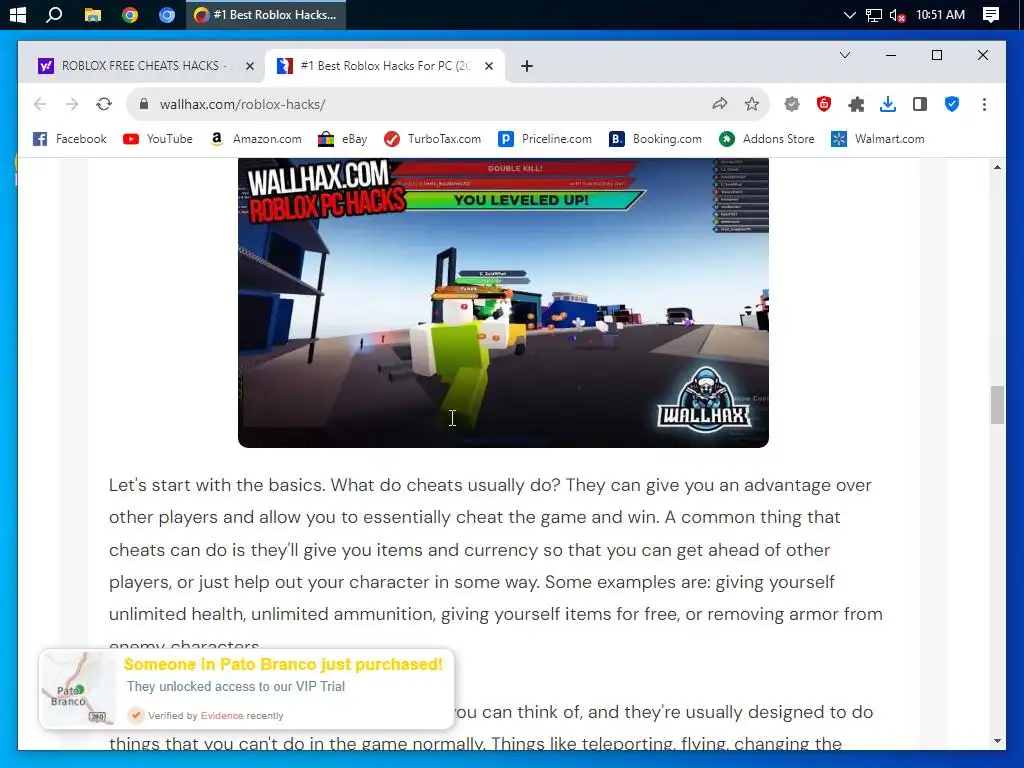Open the red ad blocker extension
This screenshot has width=1024, height=768.
coord(824,104)
